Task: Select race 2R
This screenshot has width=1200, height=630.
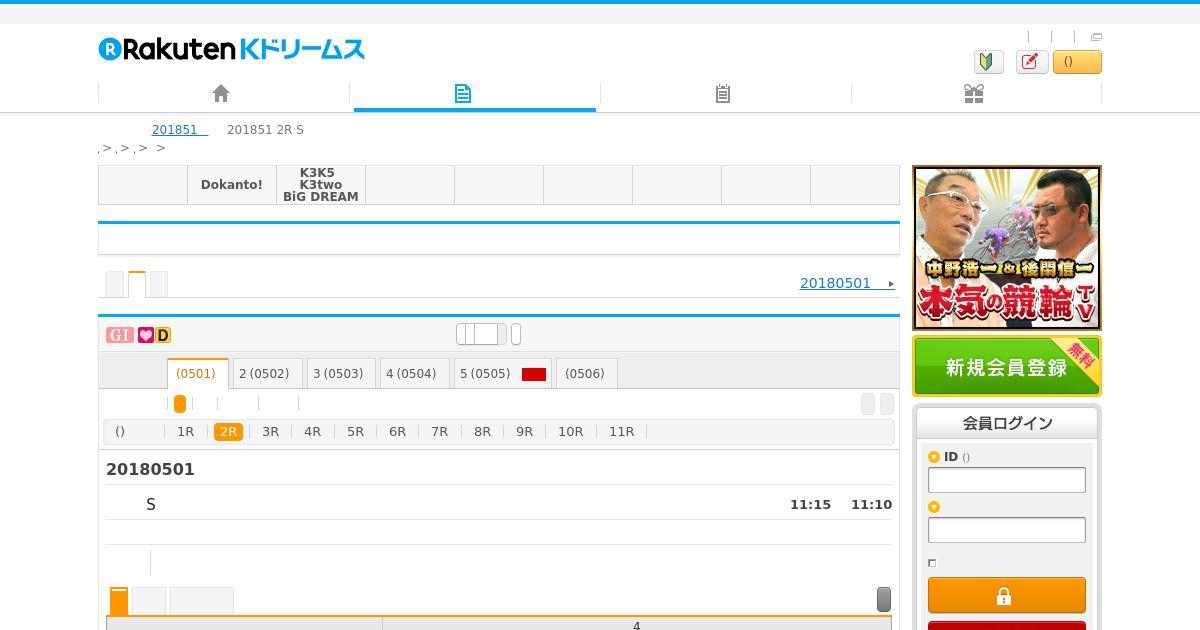Action: pos(228,432)
